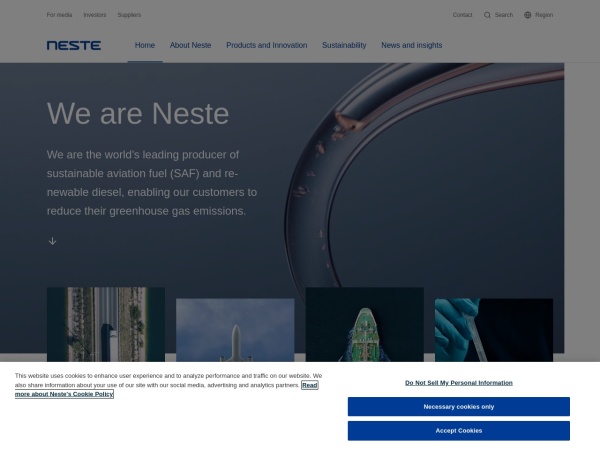Click the We are Neste heading
Viewport: 600px width, 450px height.
138,113
